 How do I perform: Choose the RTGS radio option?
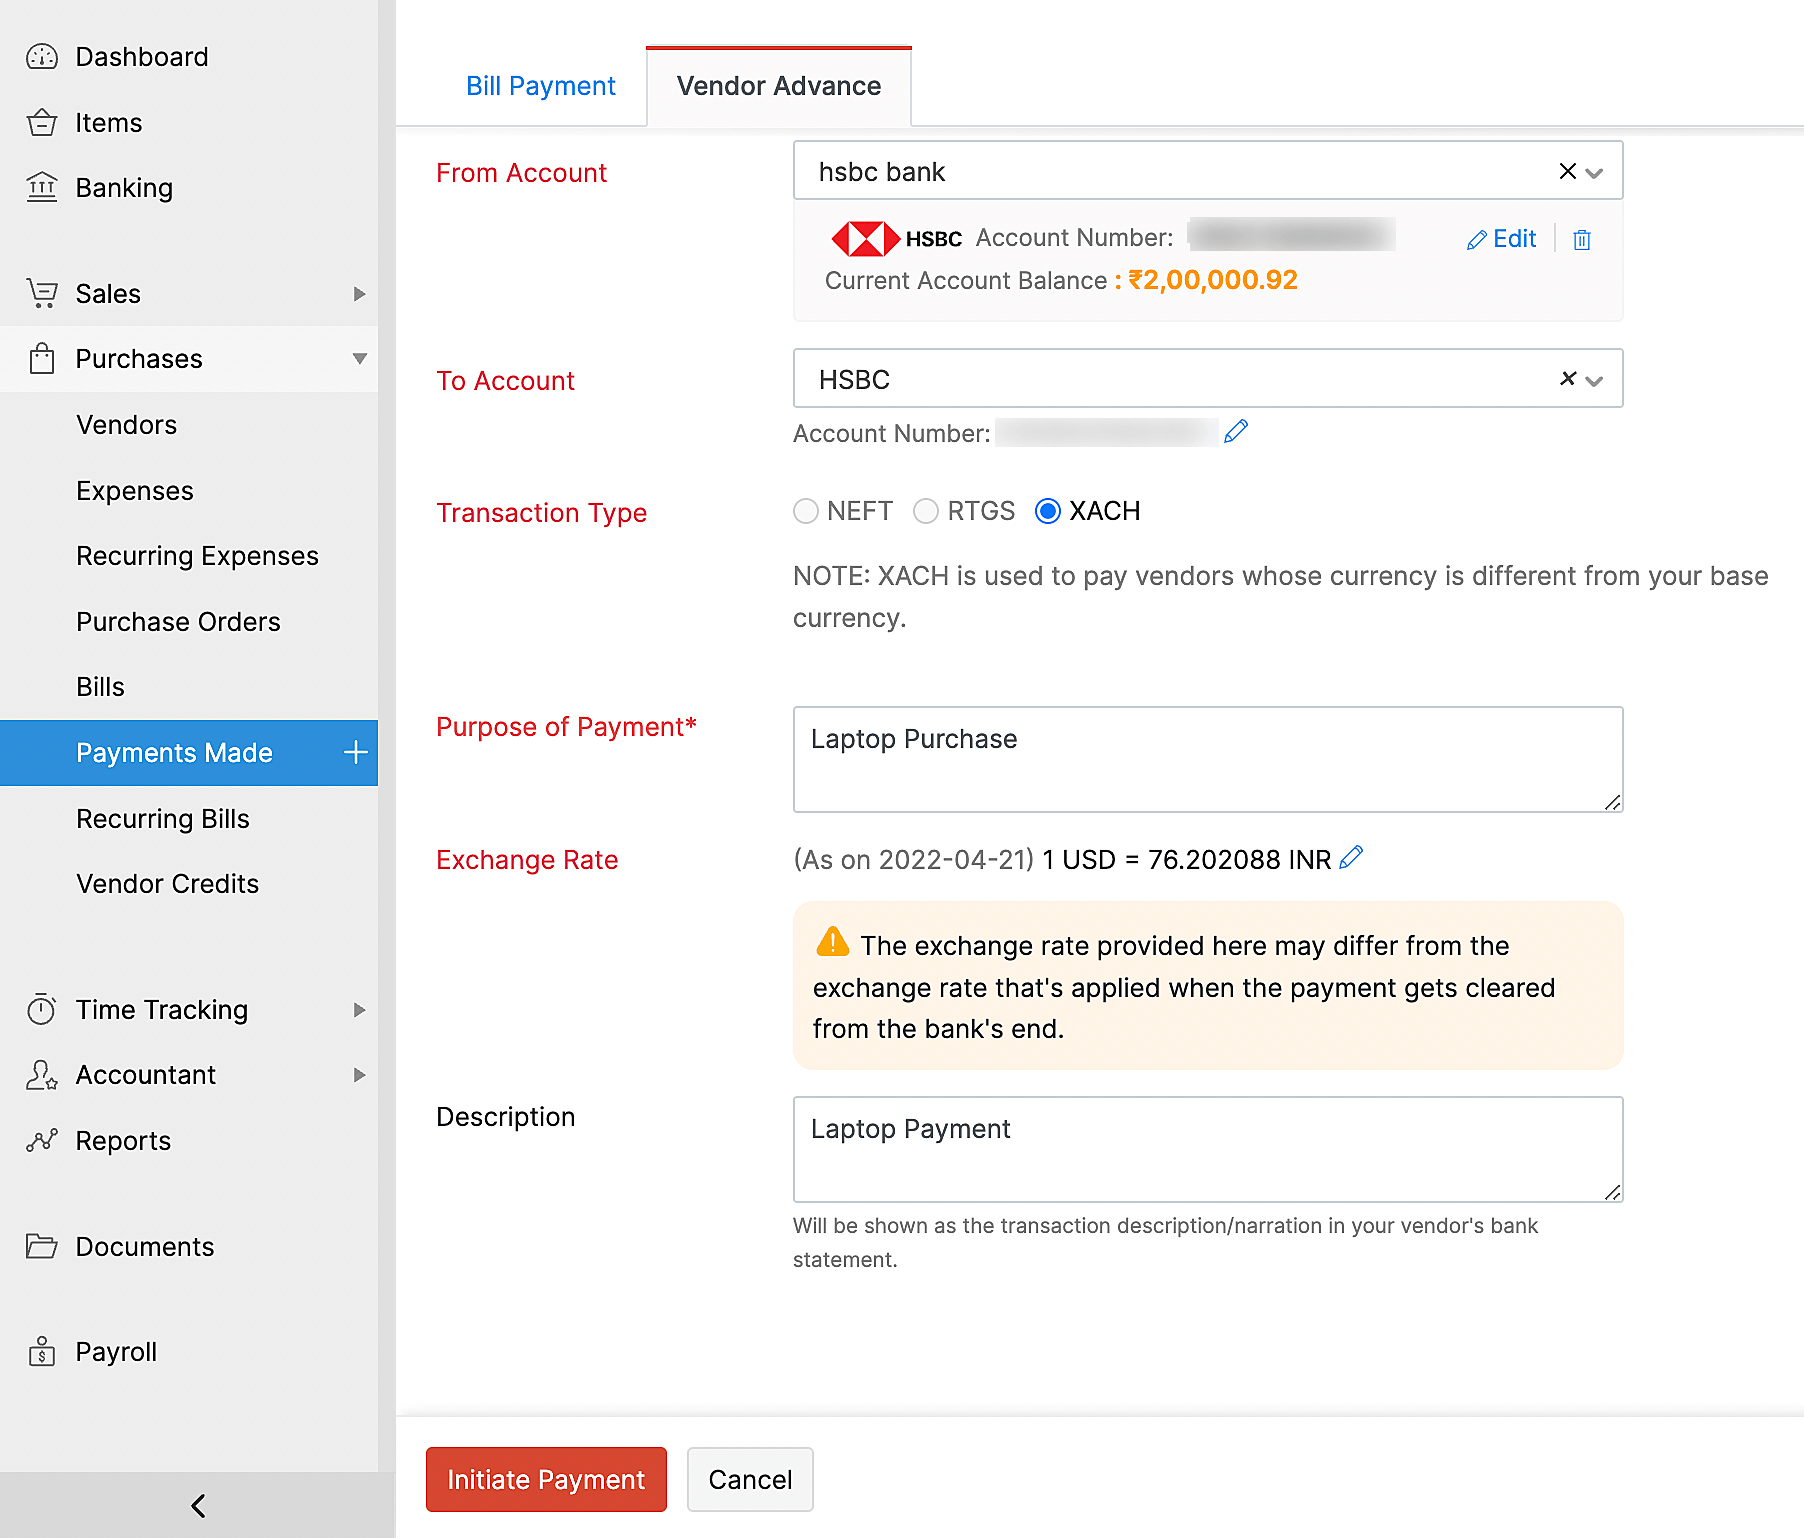coord(926,512)
